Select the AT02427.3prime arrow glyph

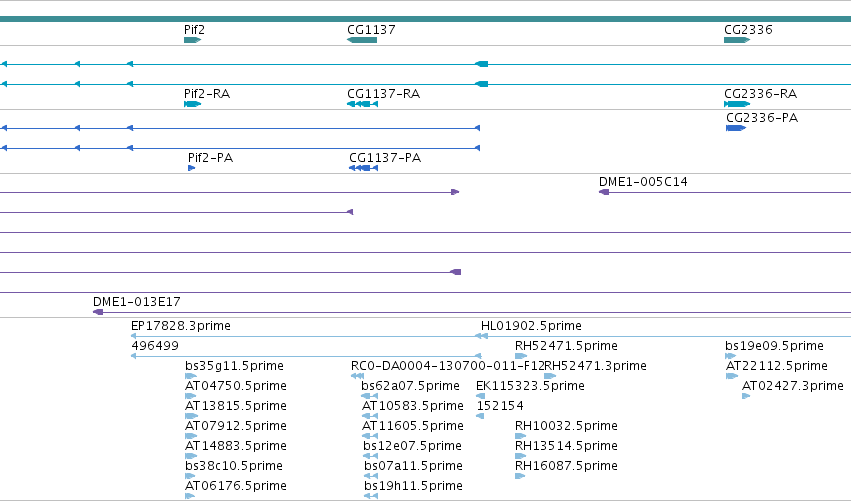(x=746, y=396)
